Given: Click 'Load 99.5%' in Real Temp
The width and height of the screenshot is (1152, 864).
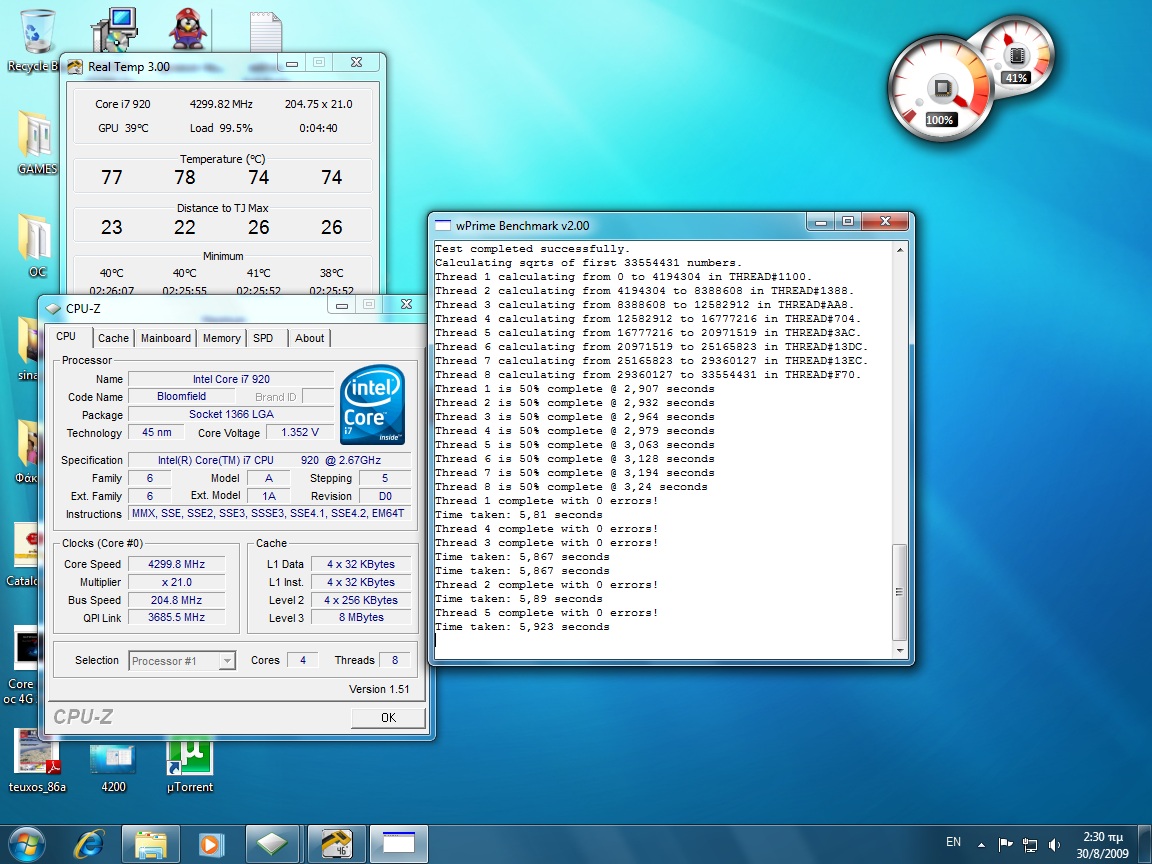Looking at the screenshot, I should click(221, 128).
